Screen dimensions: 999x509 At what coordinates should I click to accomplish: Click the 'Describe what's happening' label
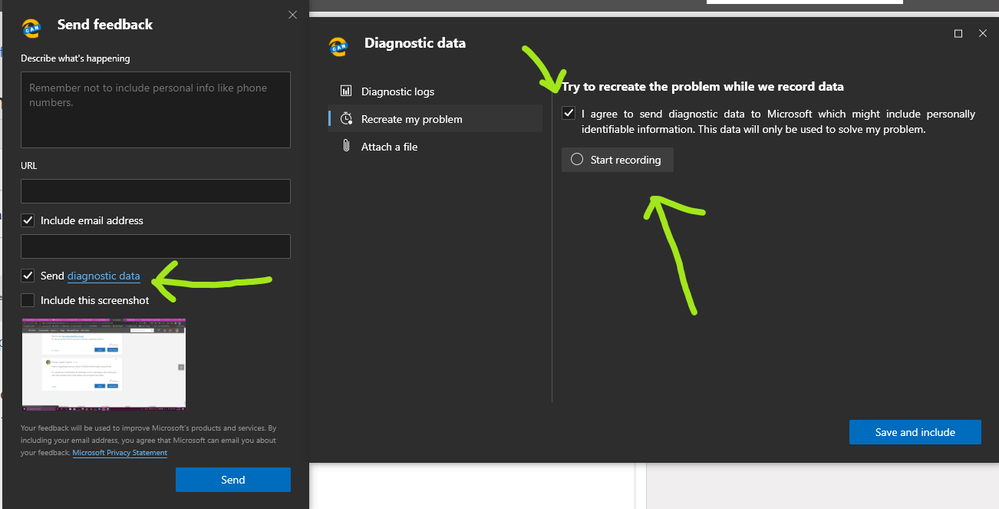[x=75, y=58]
